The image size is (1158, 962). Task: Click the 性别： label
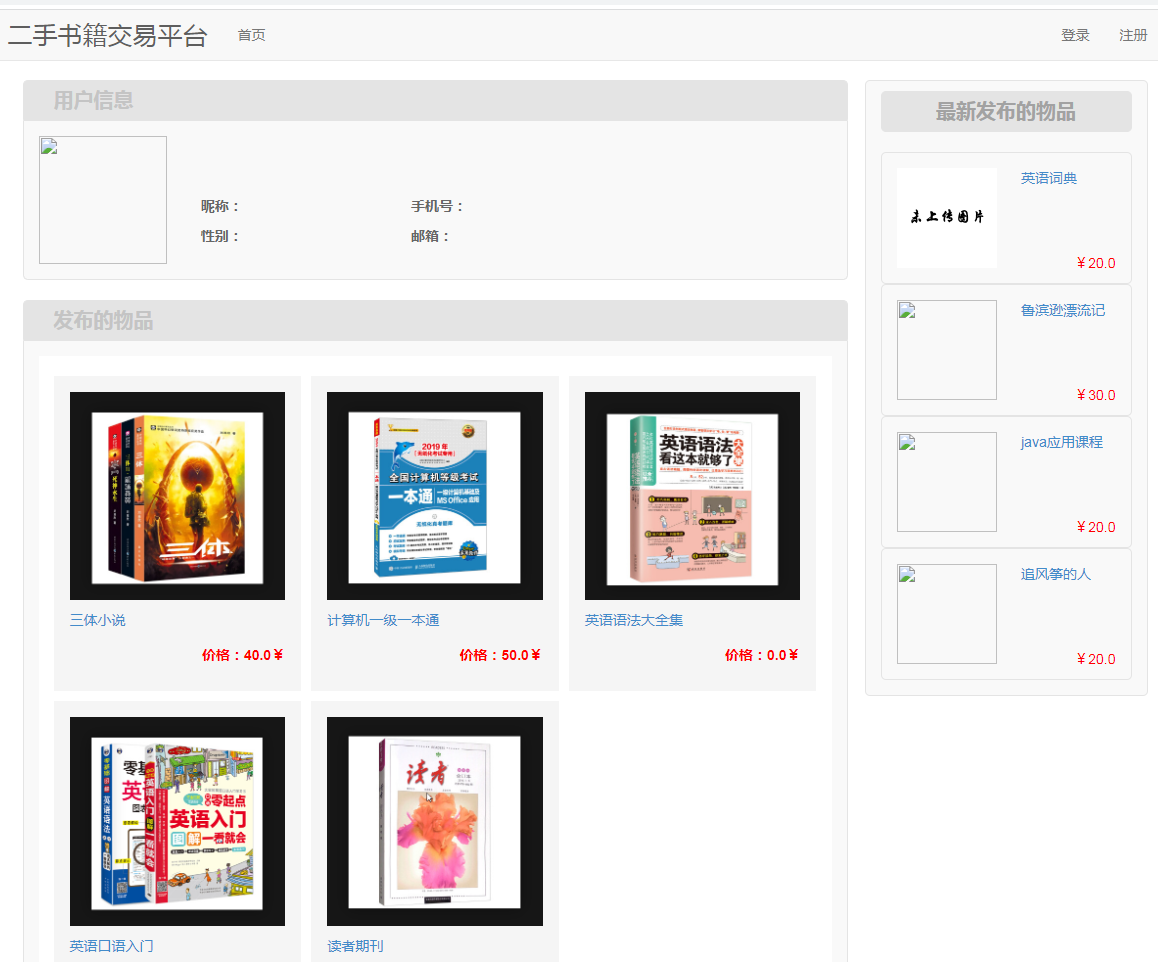click(x=221, y=236)
